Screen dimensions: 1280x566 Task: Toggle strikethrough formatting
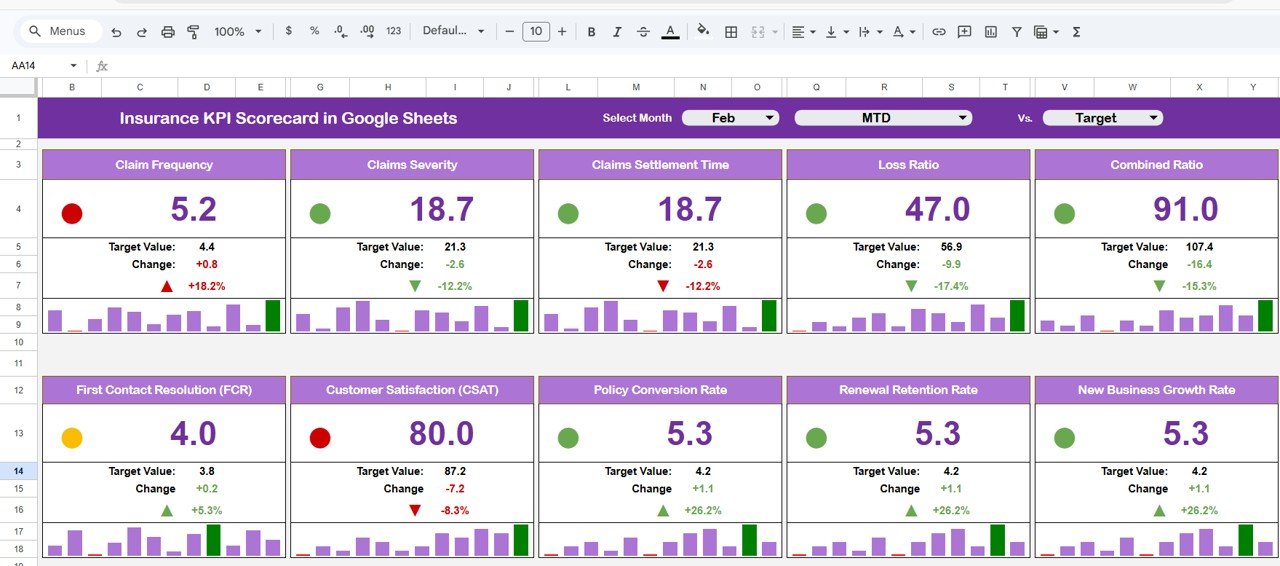pos(643,32)
